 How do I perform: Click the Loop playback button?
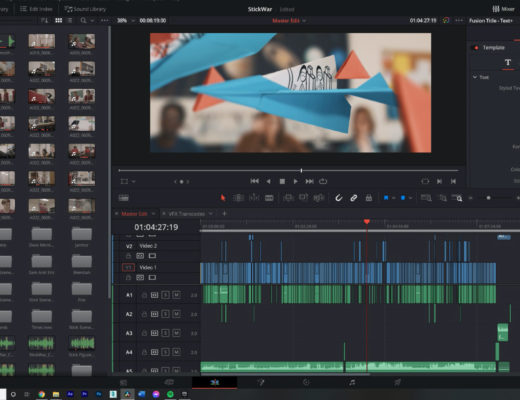tap(323, 181)
